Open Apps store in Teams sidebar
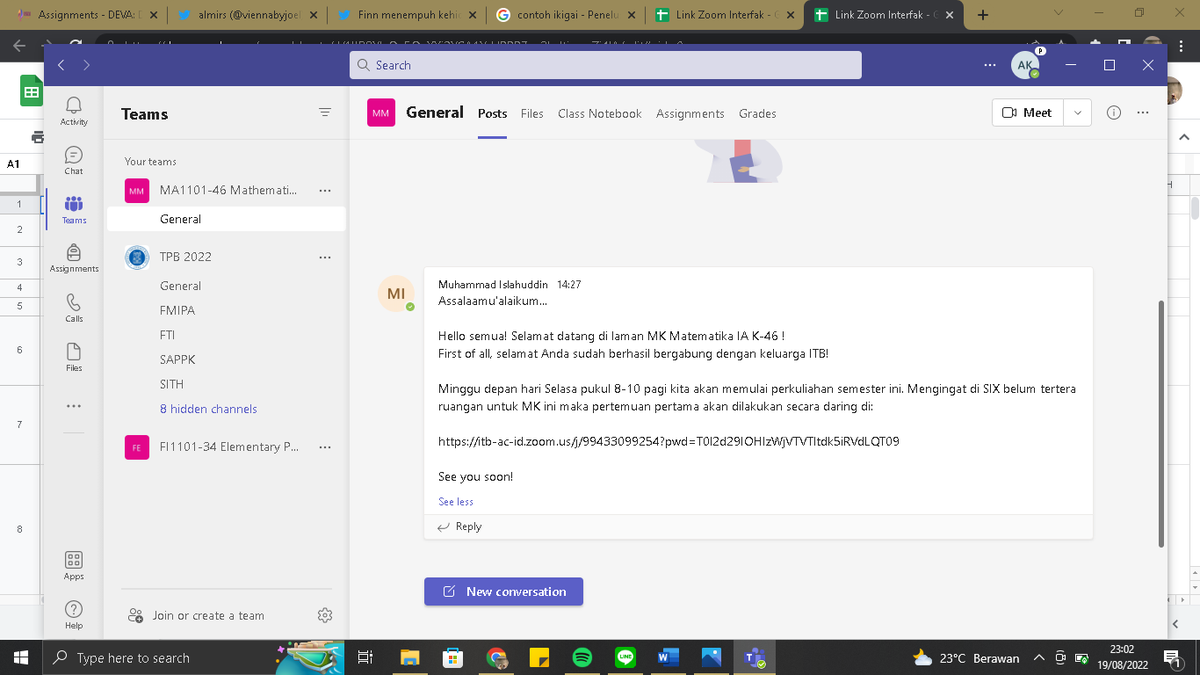 click(74, 565)
